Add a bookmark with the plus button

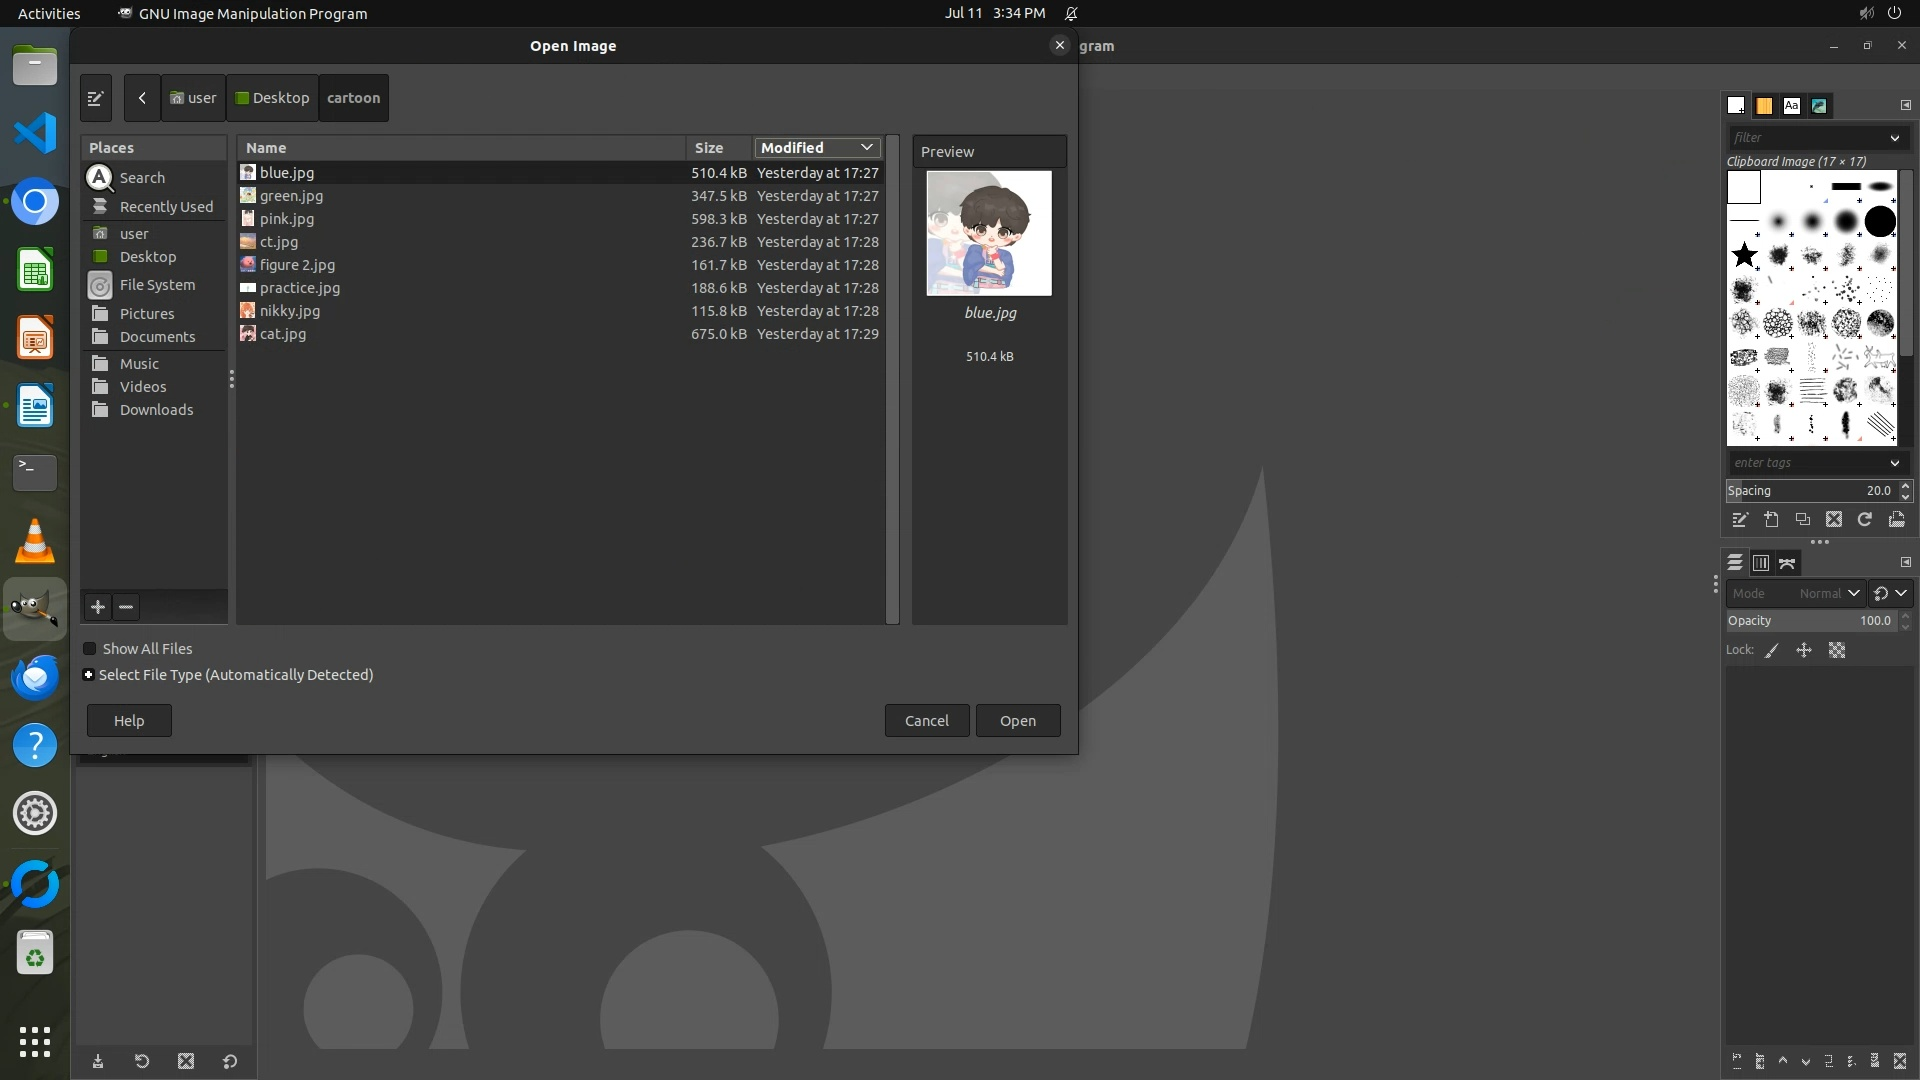coord(98,607)
